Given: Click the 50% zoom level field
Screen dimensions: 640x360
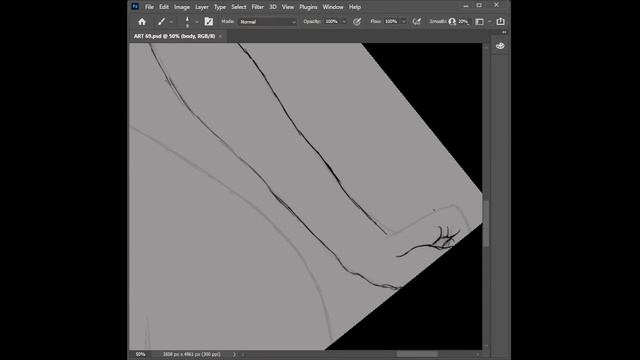Looking at the screenshot, I should [140, 354].
